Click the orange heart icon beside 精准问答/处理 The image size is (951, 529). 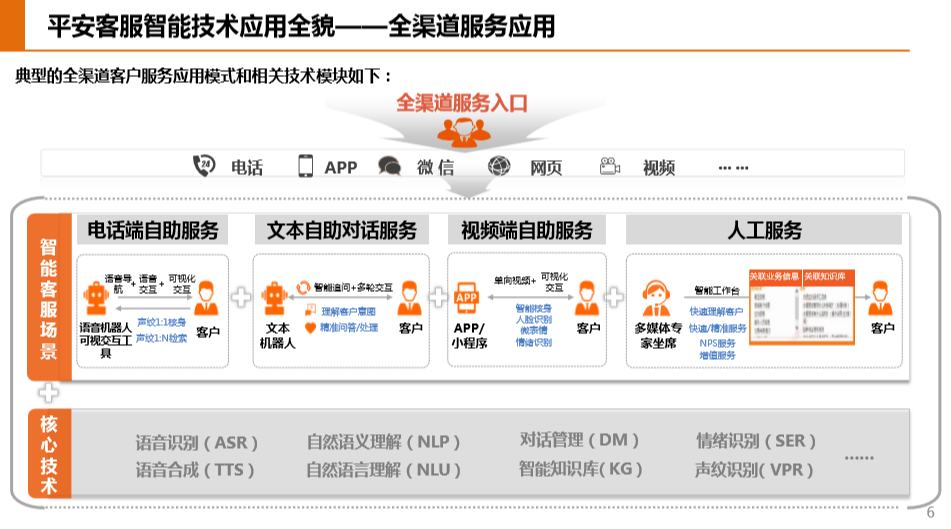click(x=310, y=326)
